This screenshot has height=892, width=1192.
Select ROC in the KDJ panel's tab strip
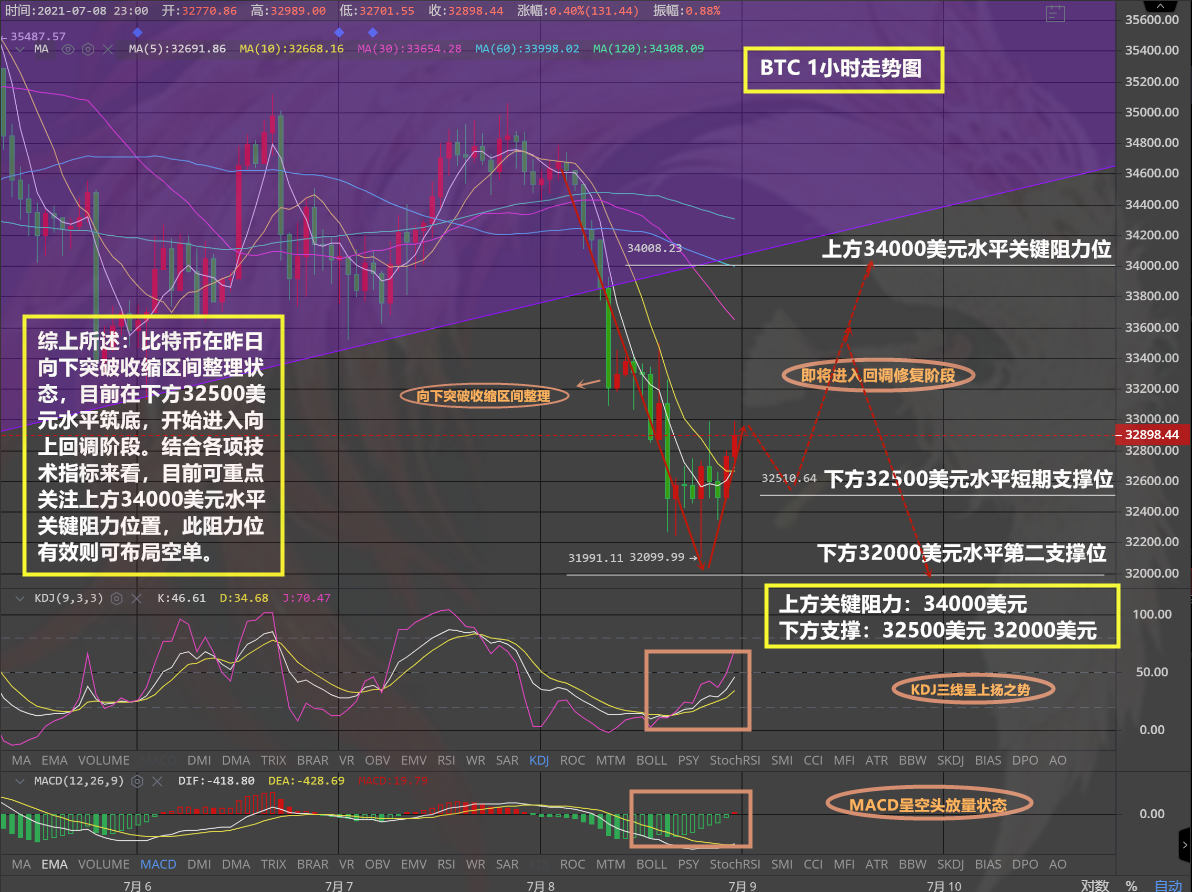[572, 760]
